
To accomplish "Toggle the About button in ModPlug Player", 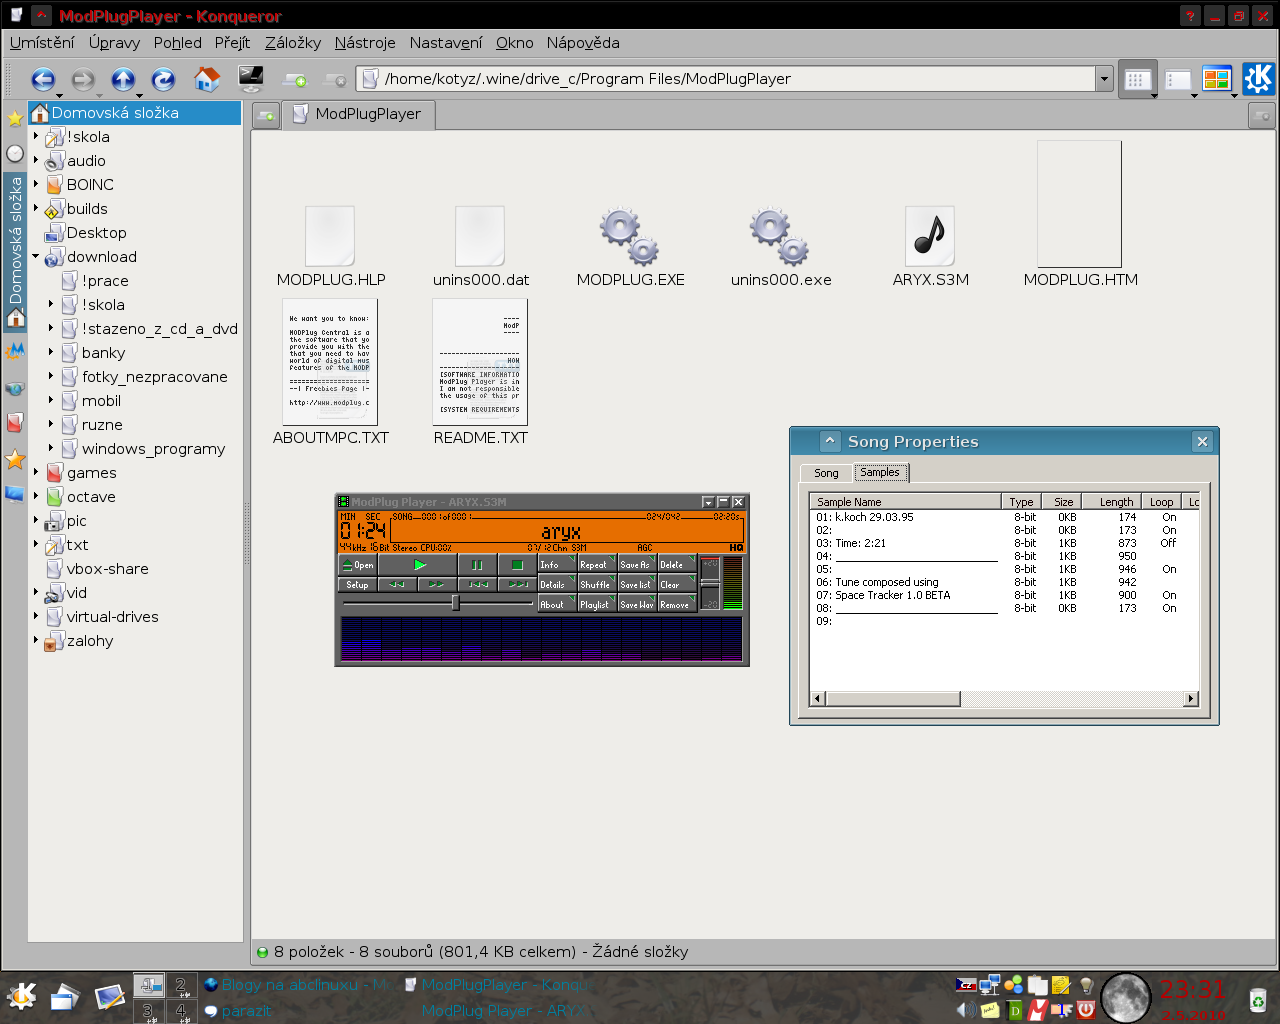I will point(557,604).
